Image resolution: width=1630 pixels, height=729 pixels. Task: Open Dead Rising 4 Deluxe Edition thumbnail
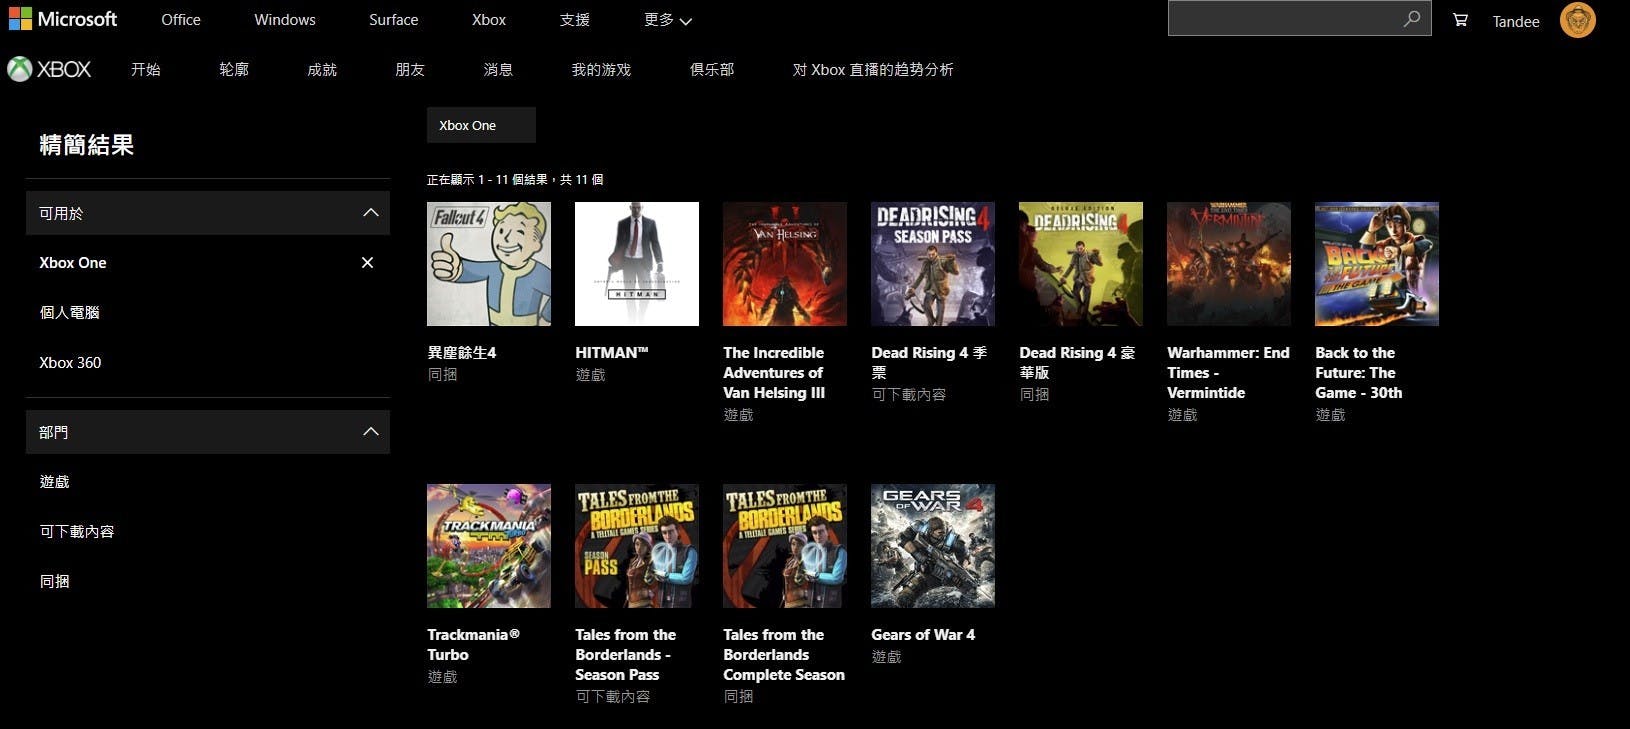1081,264
